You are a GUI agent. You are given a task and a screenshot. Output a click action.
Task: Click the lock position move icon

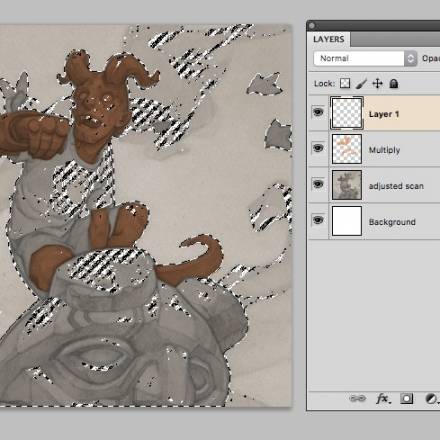tap(377, 83)
